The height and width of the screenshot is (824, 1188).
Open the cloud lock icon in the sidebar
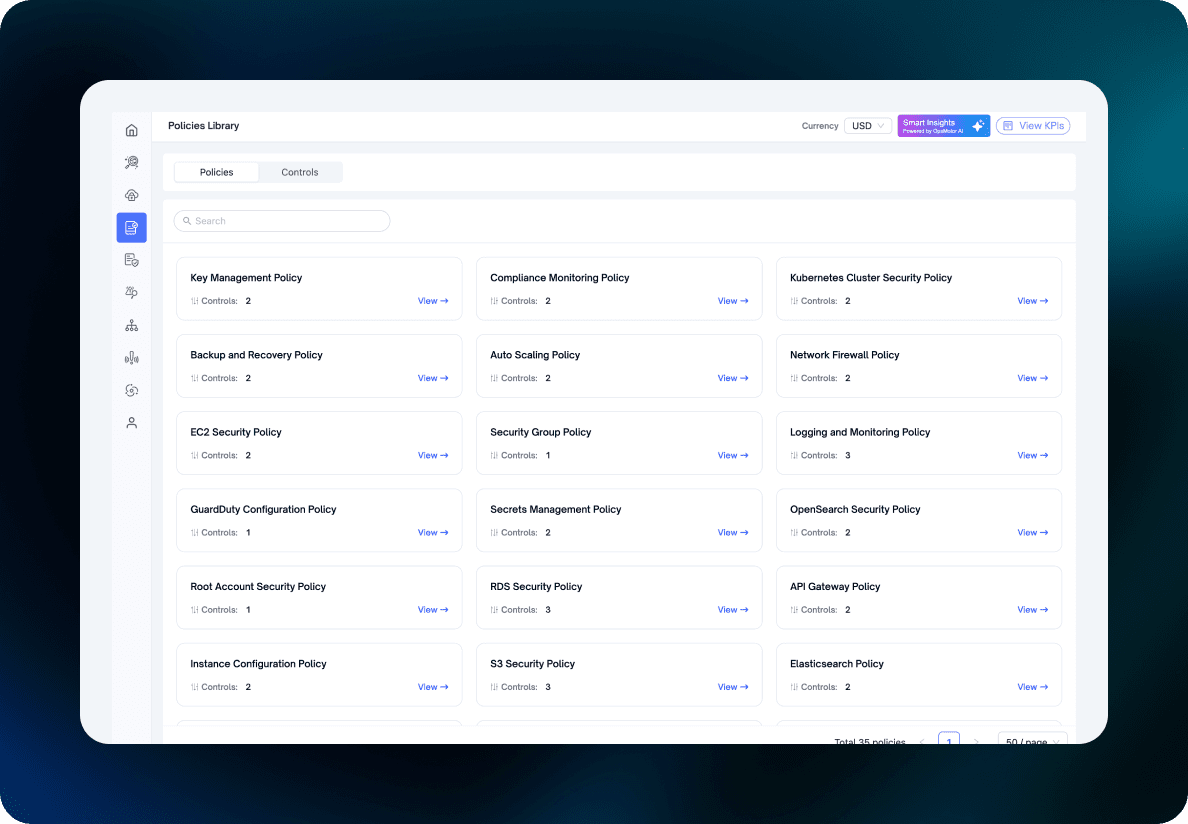132,195
